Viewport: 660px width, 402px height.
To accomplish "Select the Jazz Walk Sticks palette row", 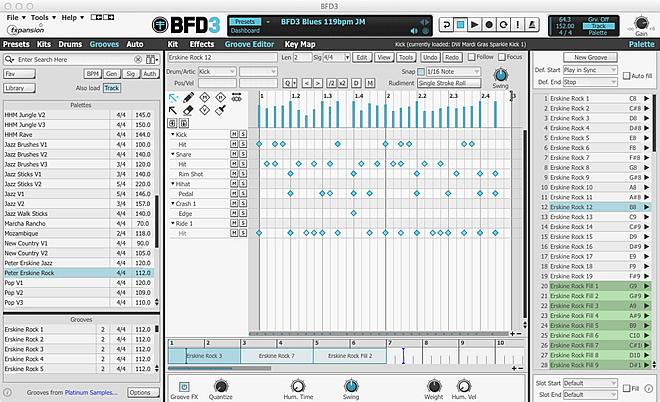I will (x=78, y=213).
